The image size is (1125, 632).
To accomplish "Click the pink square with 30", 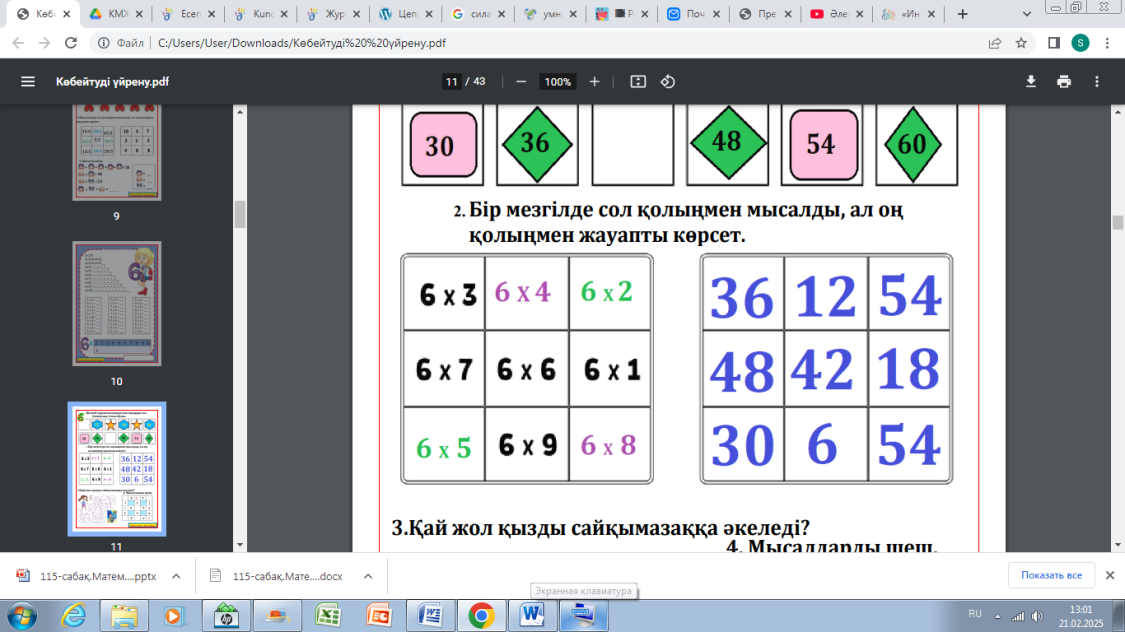I will [x=443, y=145].
